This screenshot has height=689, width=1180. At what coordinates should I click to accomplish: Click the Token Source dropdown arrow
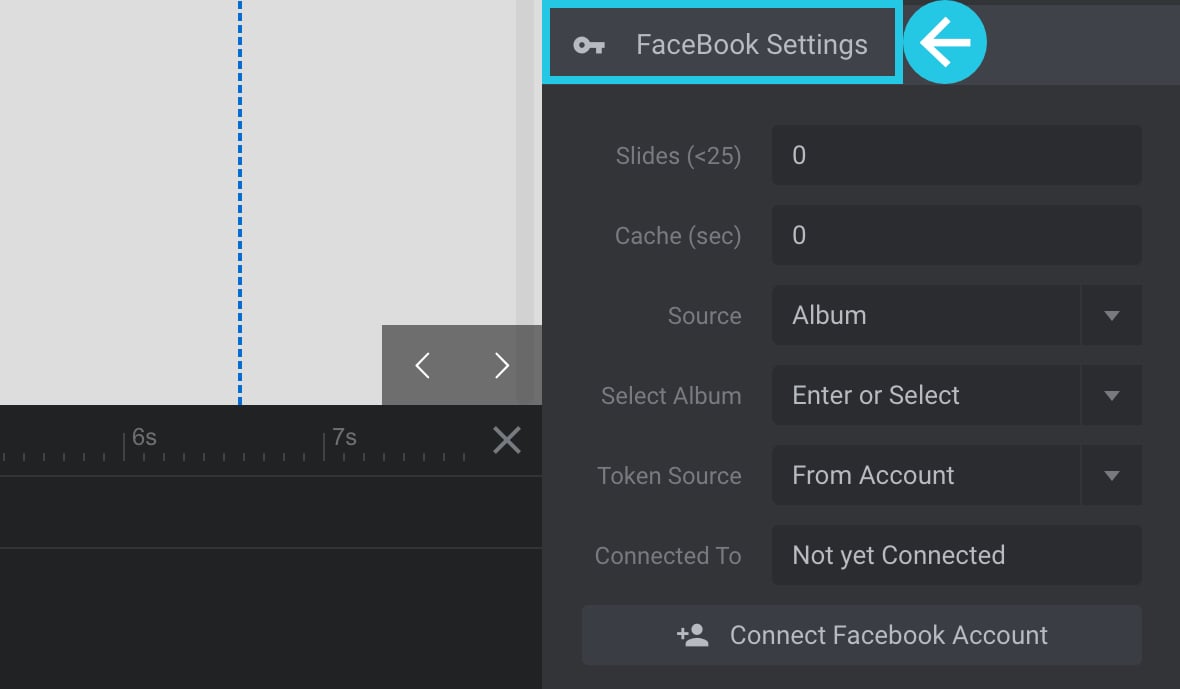(1112, 475)
